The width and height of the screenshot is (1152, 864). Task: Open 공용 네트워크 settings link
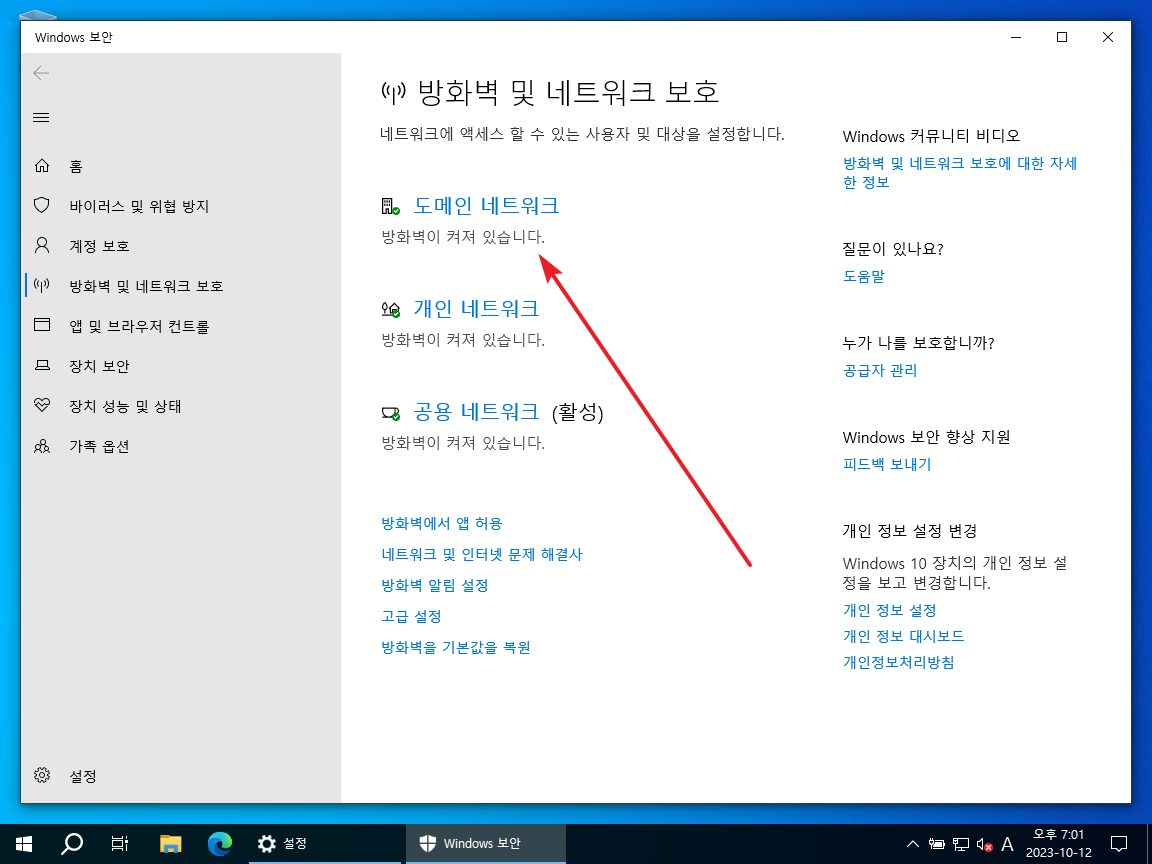[x=476, y=411]
